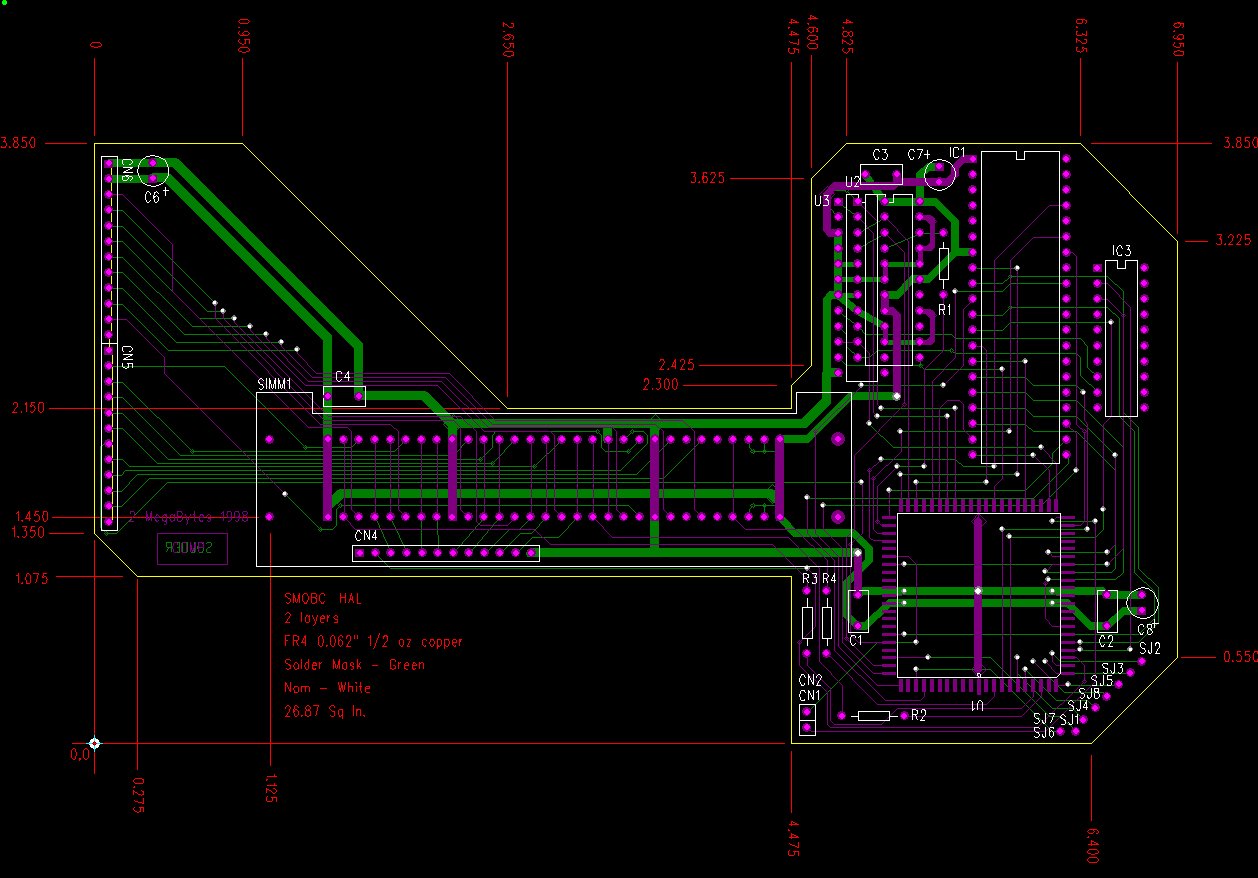Click the 'Solder Mask - Green' note line
Viewport: 1258px width, 878px height.
354,665
